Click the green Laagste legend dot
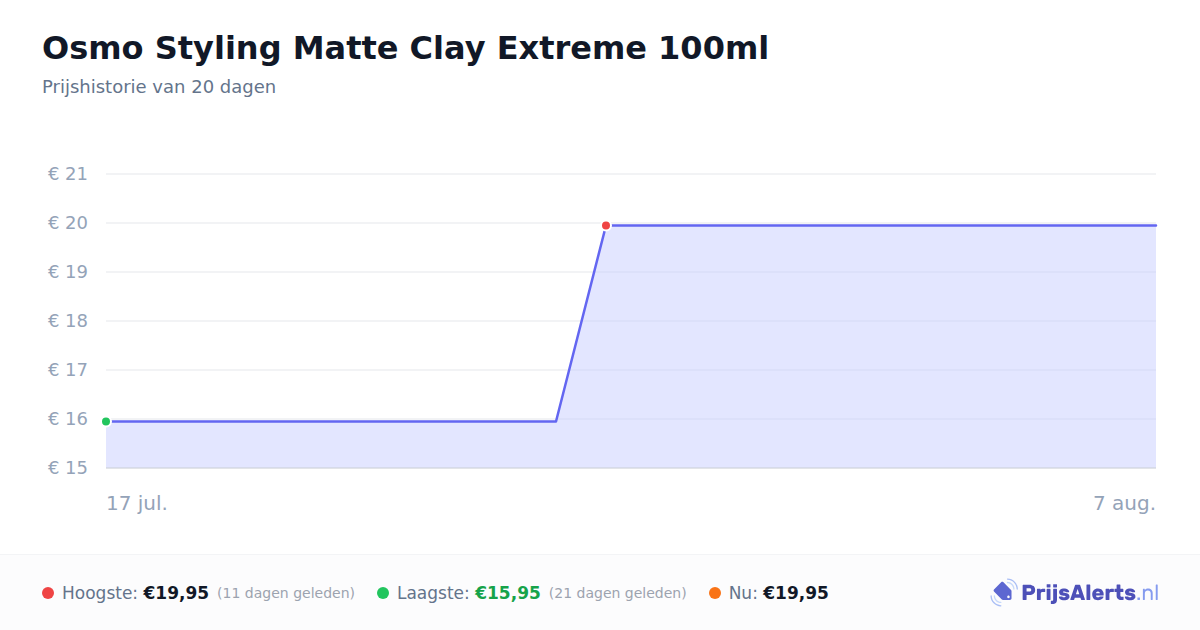This screenshot has height=630, width=1200. pyautogui.click(x=383, y=593)
